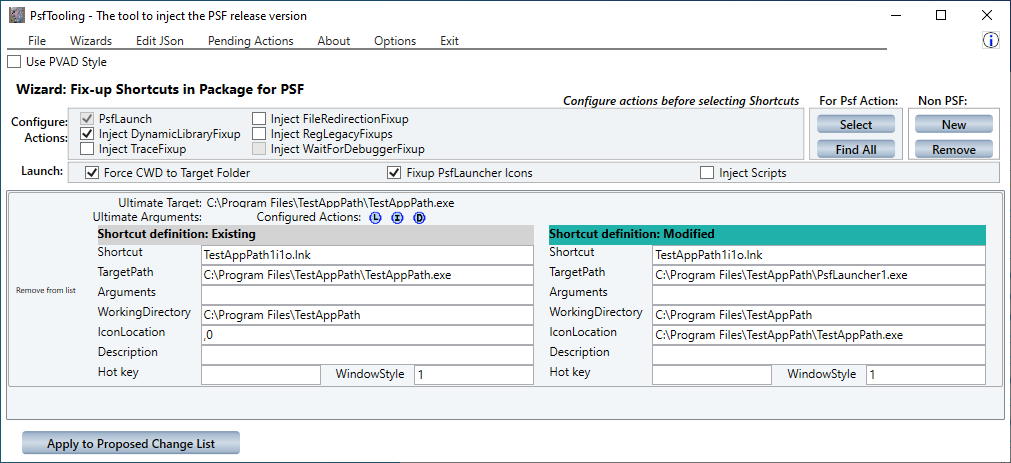Open the Edit JSon menu
The image size is (1011, 463).
pyautogui.click(x=159, y=41)
